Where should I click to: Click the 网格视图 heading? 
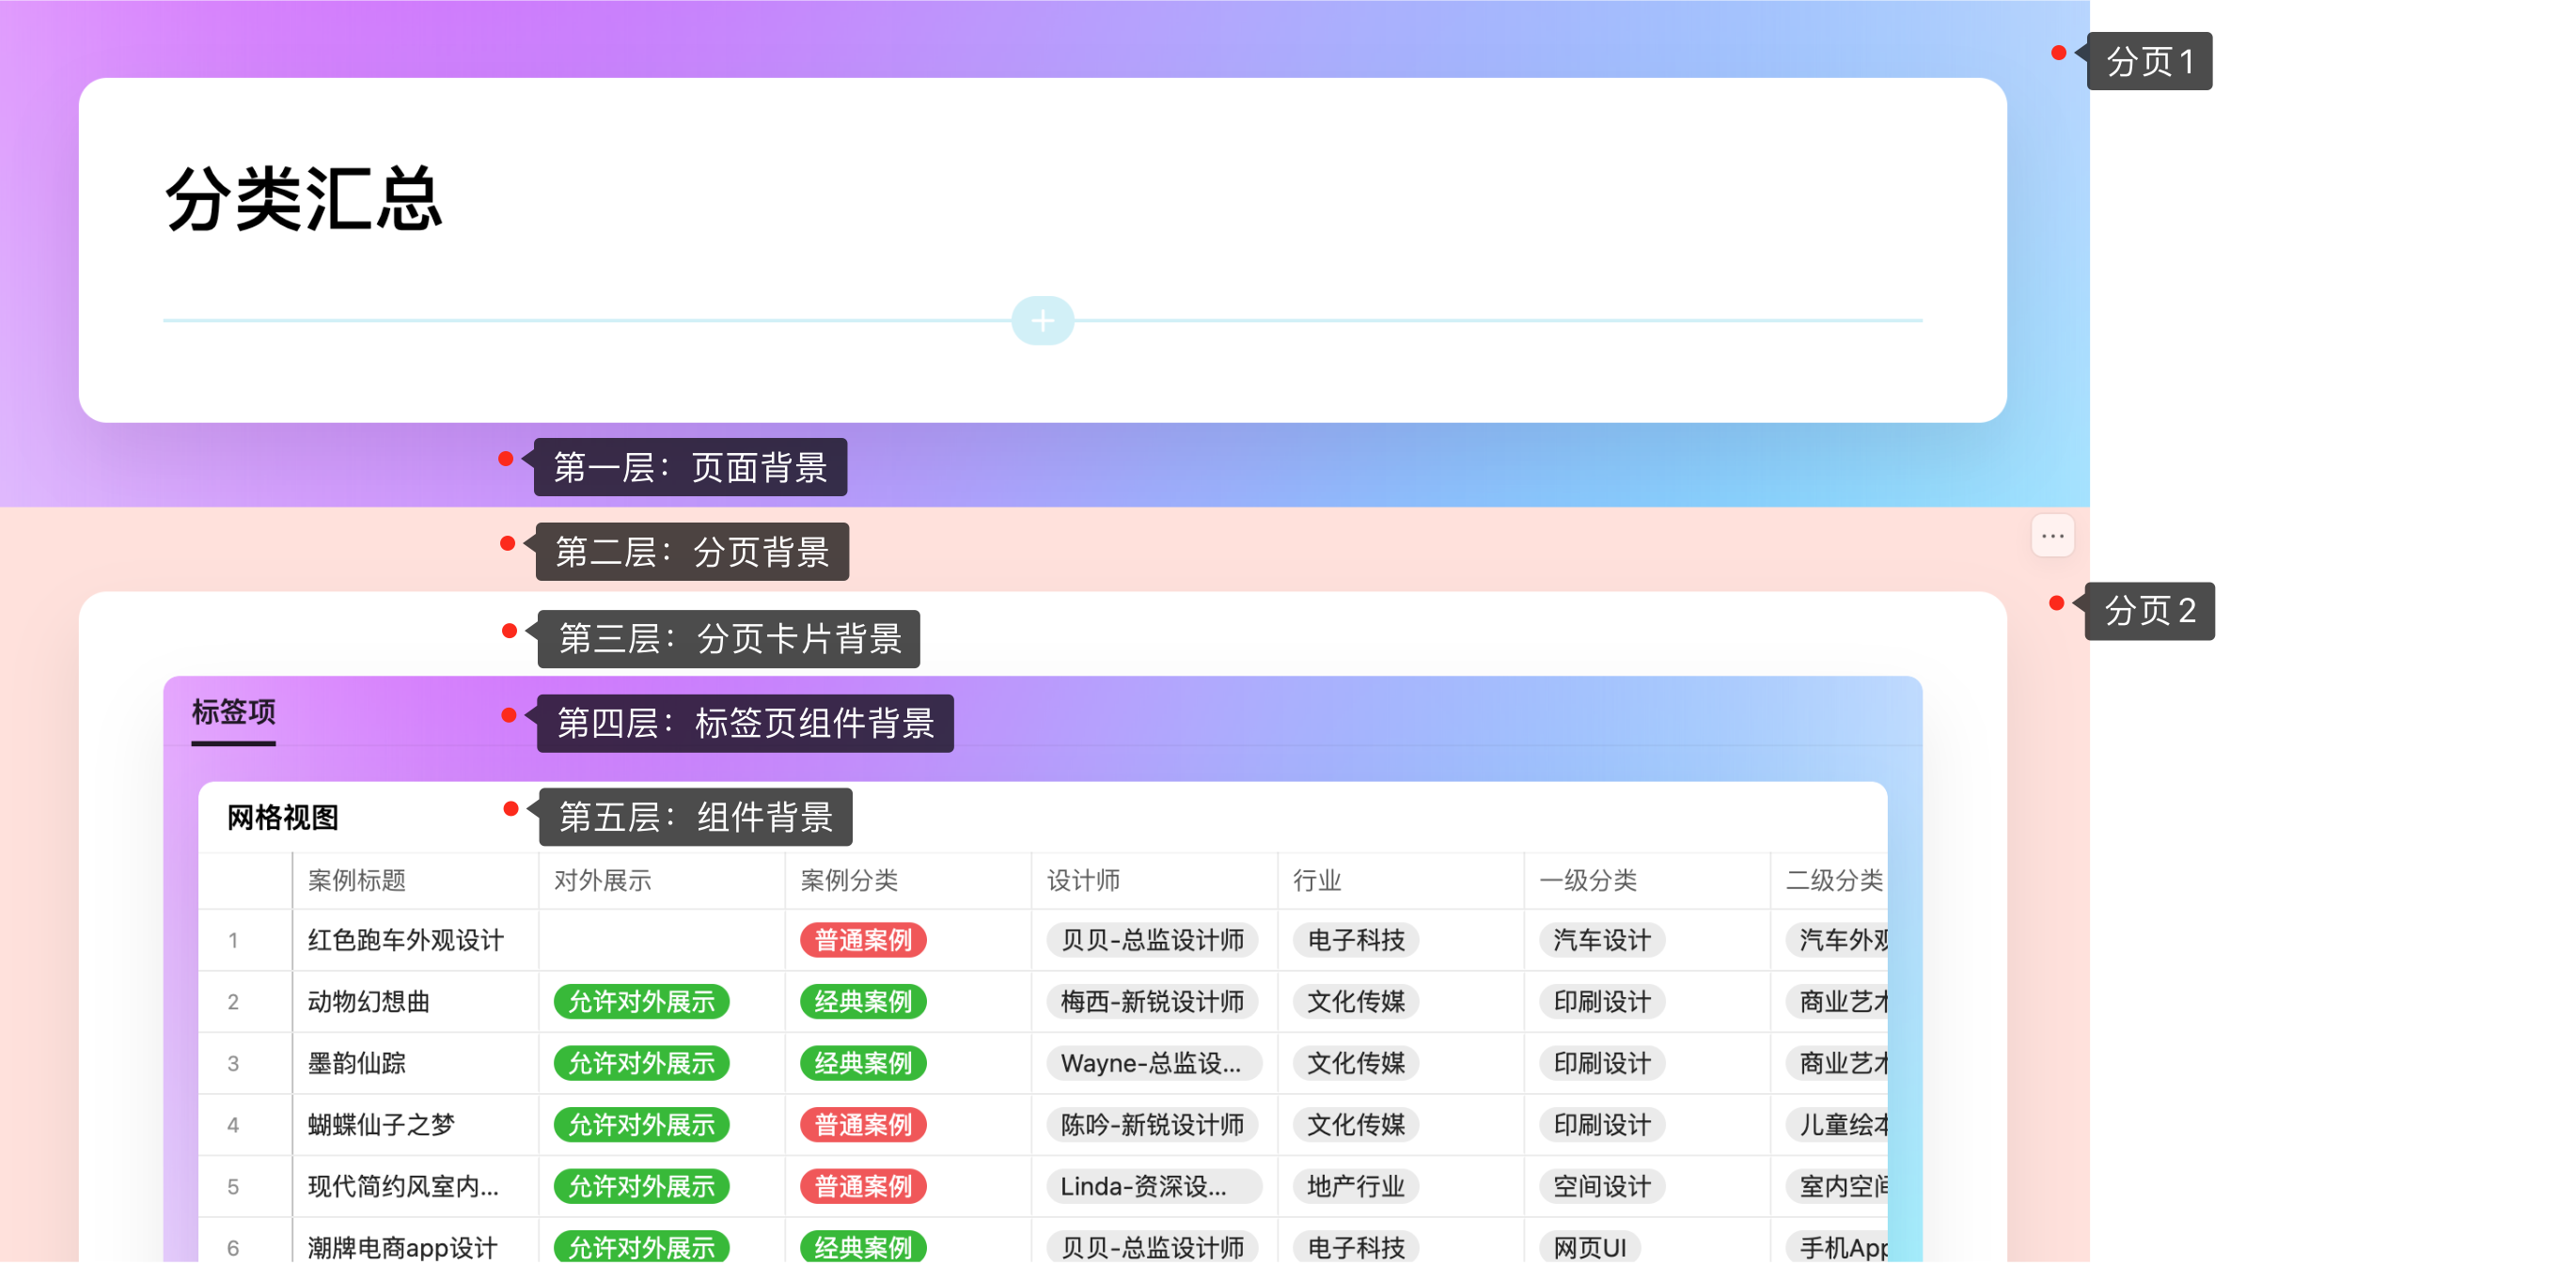tap(283, 817)
